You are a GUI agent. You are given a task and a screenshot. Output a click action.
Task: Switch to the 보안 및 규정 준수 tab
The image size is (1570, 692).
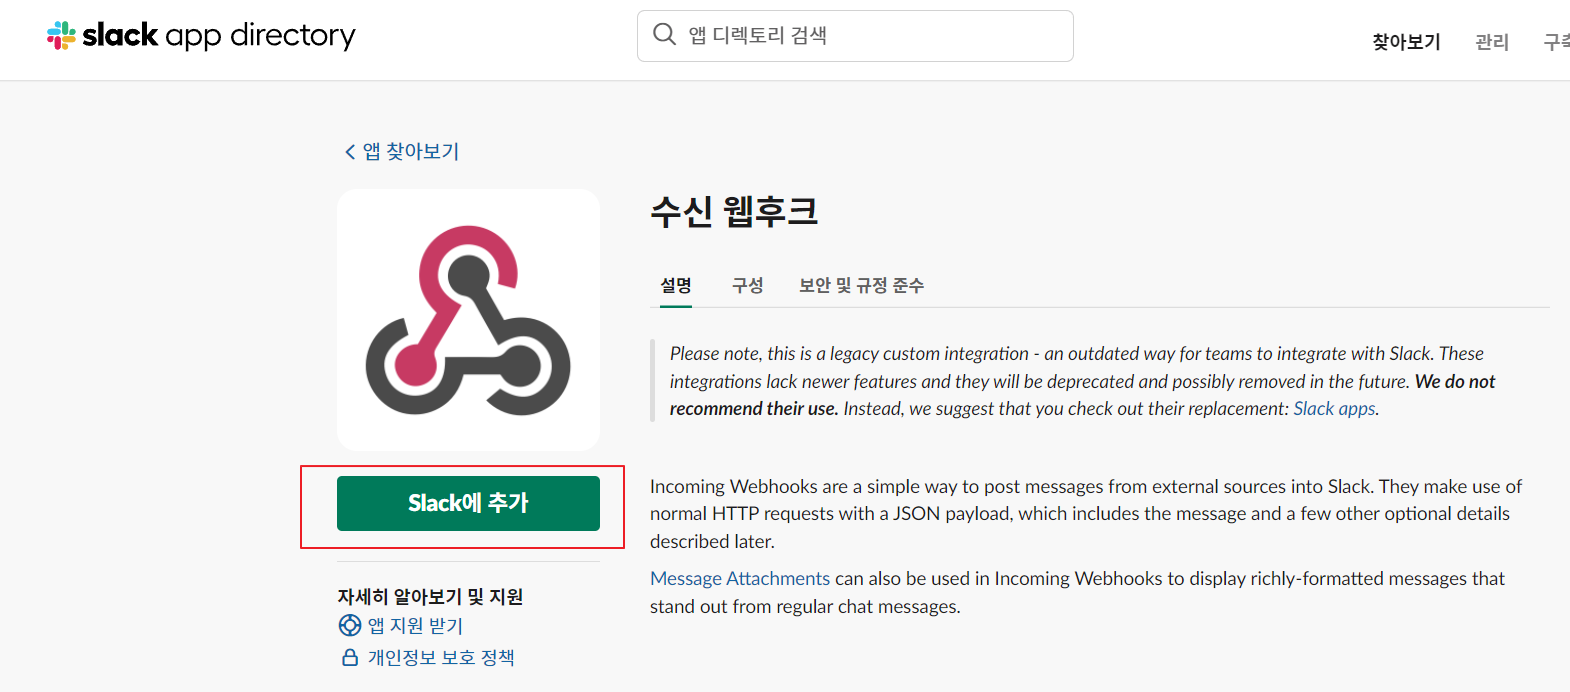click(x=861, y=285)
